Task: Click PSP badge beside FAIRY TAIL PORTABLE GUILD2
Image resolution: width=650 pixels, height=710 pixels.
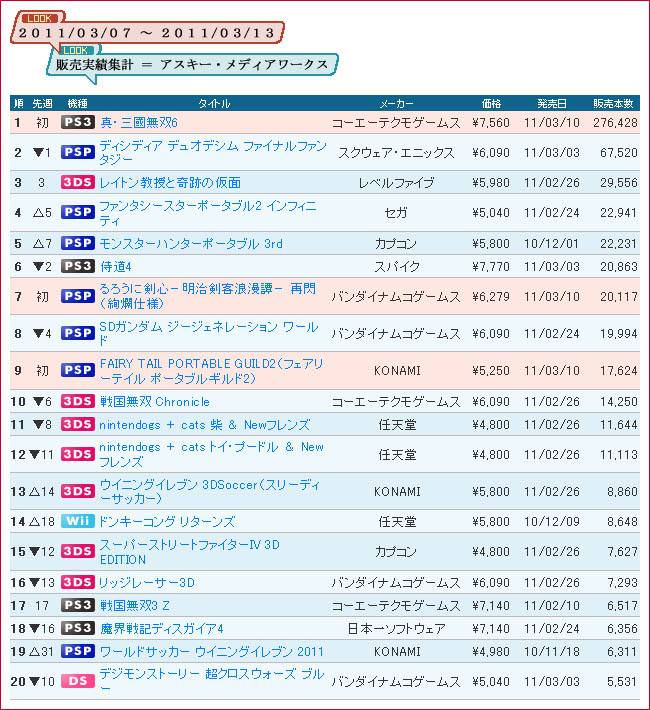Action: pos(78,370)
